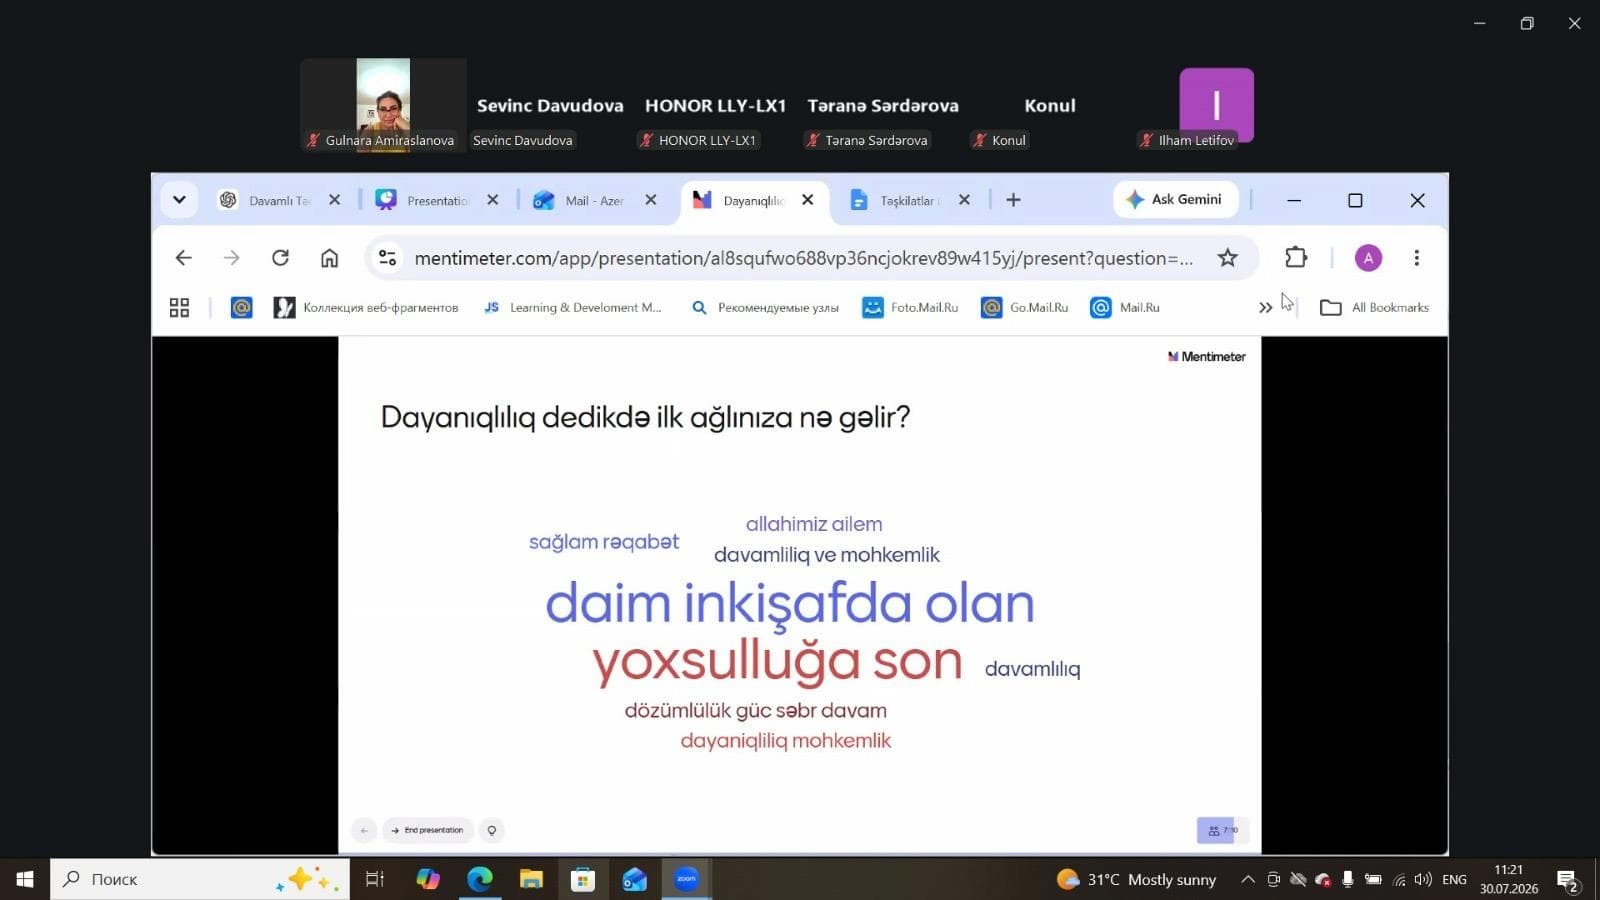Open the All Bookmarks folder

pyautogui.click(x=1375, y=308)
